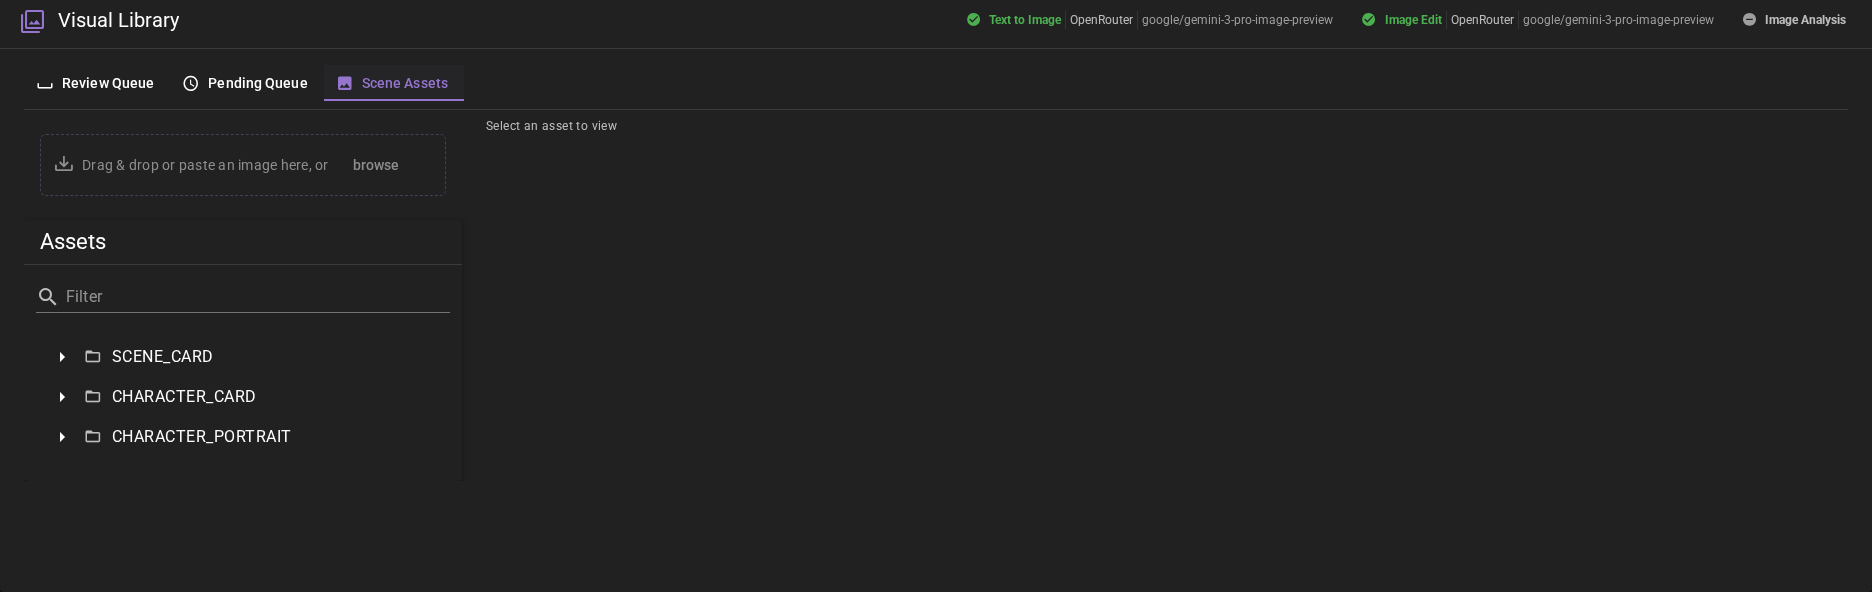Click the browse link to upload image
This screenshot has height=592, width=1872.
(376, 165)
